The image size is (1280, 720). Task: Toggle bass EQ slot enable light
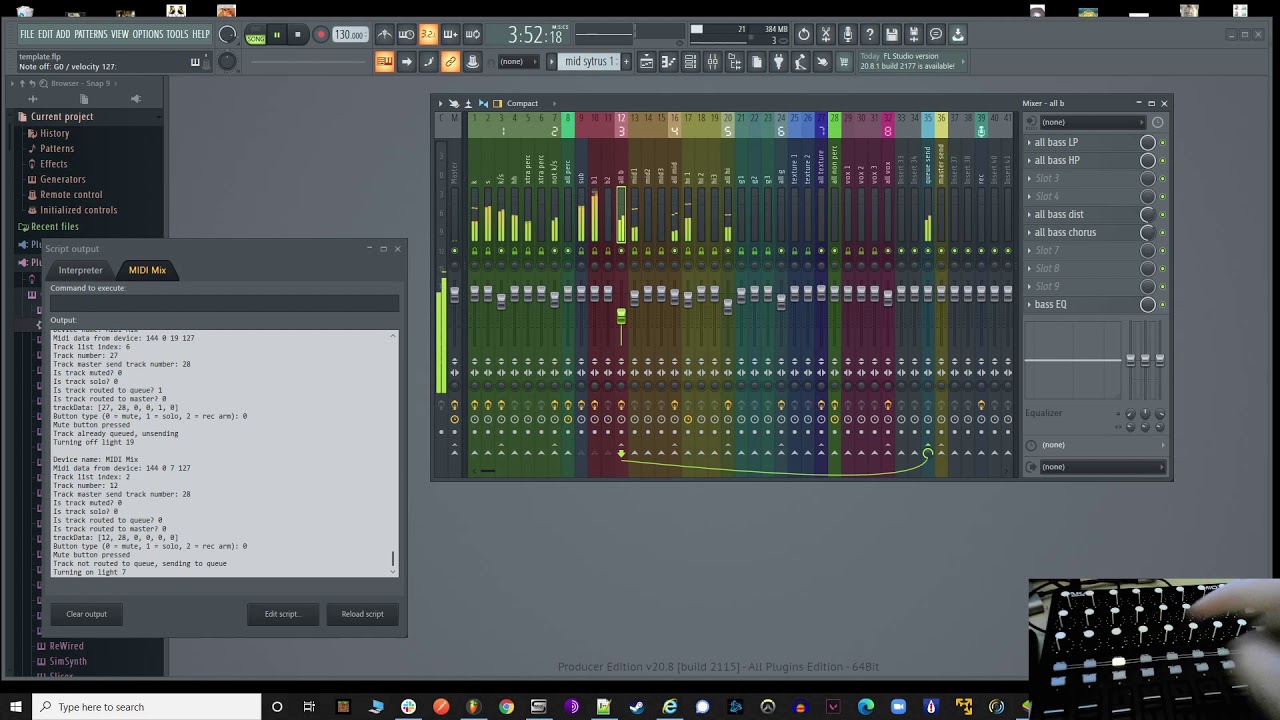click(1162, 304)
